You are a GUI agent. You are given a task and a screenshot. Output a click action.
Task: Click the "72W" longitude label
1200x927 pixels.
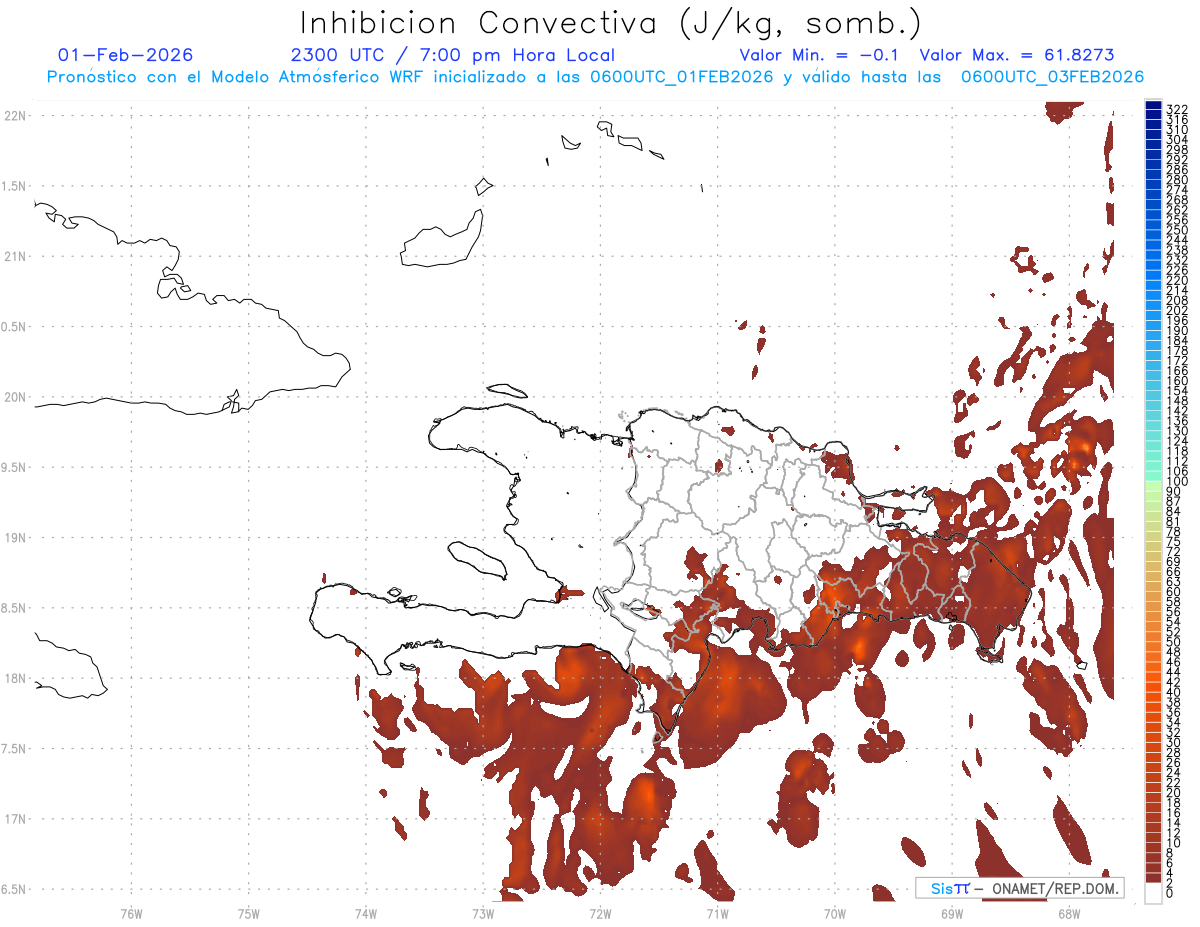(600, 913)
